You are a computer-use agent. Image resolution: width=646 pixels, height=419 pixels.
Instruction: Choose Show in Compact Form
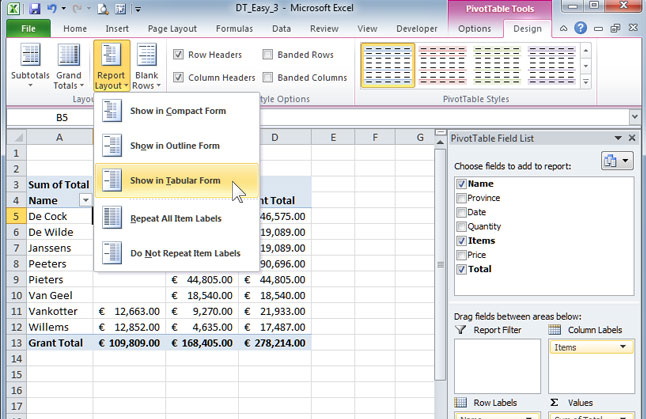177,110
